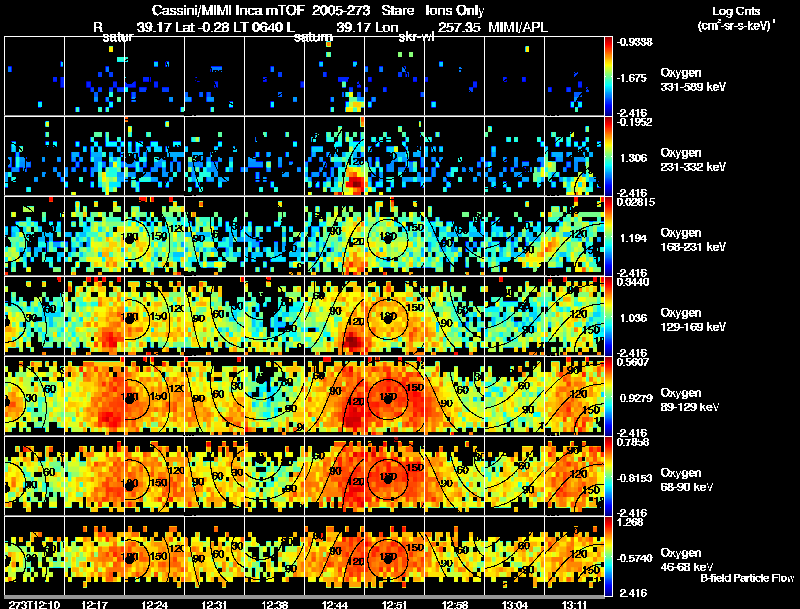Click the "12:17" time axis label
Image resolution: width=800 pixels, height=609 pixels.
pyautogui.click(x=94, y=604)
